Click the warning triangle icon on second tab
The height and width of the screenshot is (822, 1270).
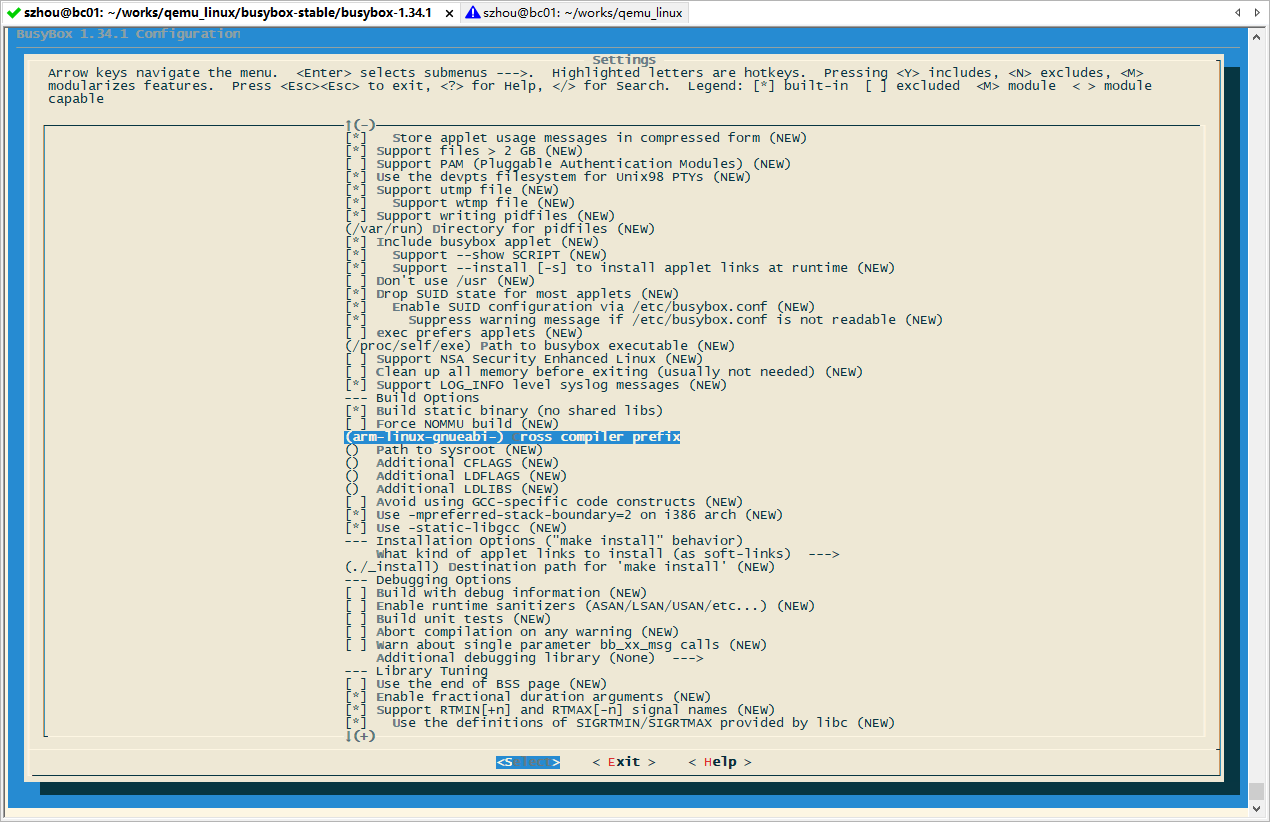(x=471, y=13)
